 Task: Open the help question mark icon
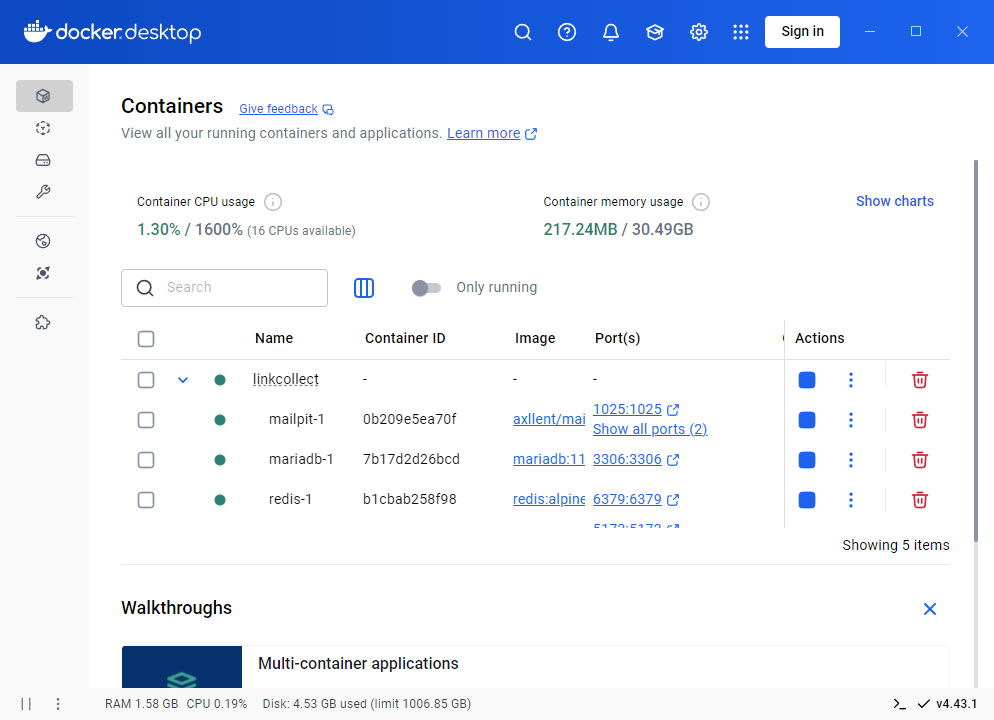[567, 32]
